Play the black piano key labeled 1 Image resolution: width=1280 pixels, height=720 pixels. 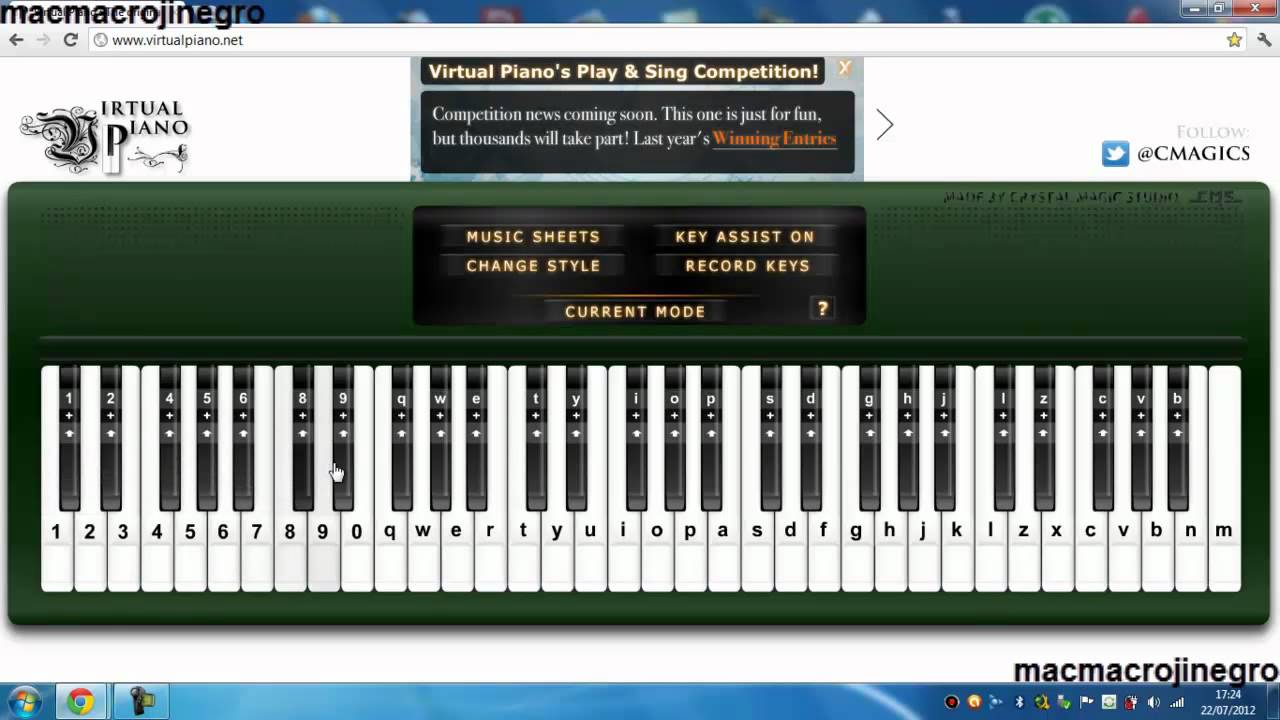(69, 438)
